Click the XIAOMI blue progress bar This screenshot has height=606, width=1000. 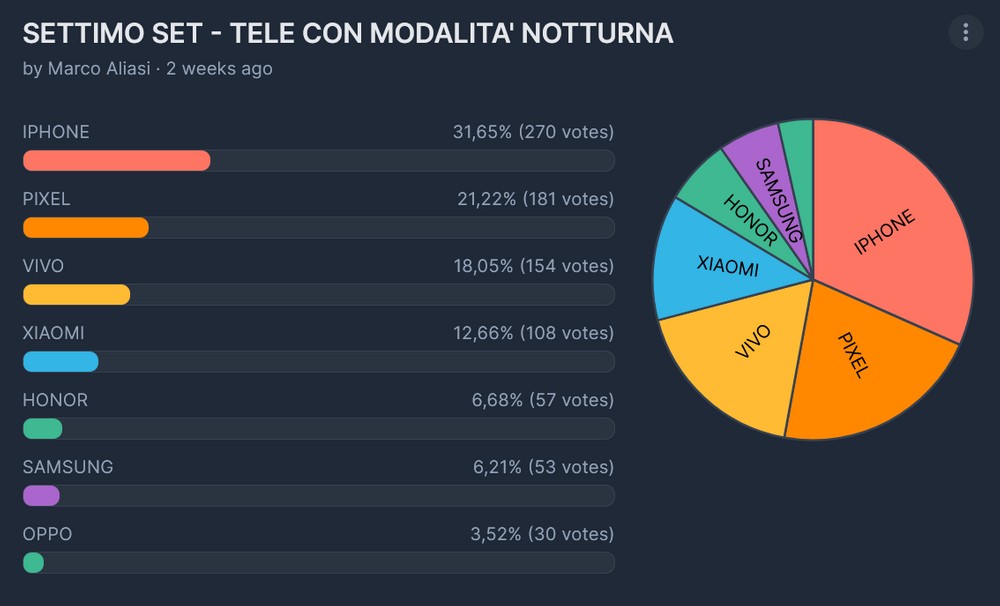tap(61, 362)
